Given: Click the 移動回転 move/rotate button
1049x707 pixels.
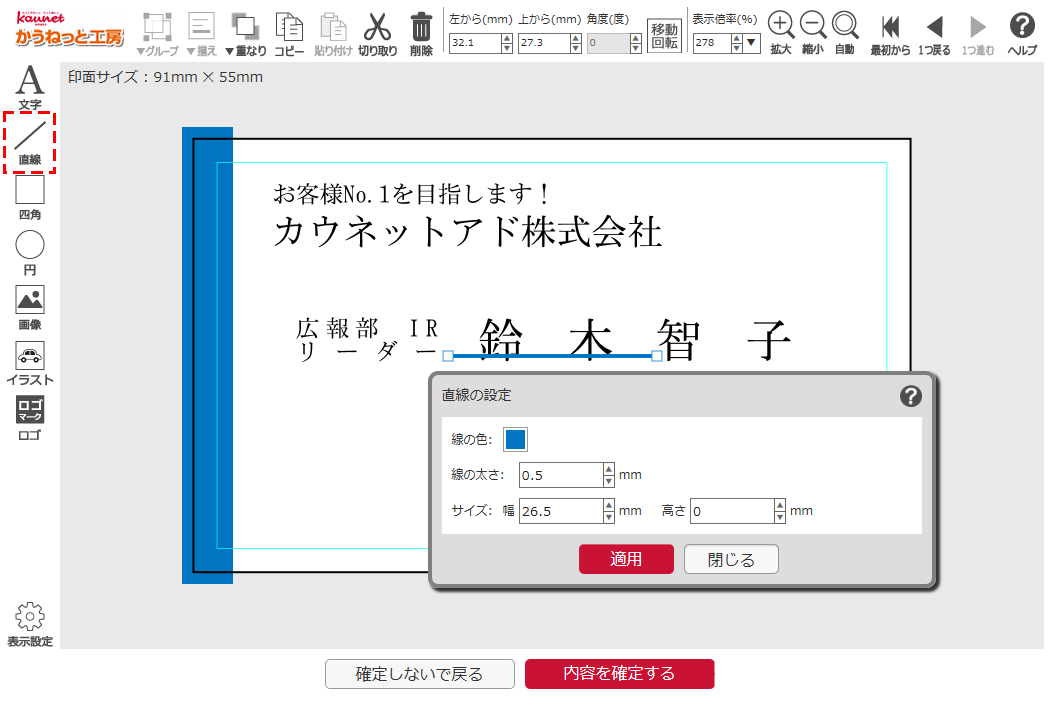Looking at the screenshot, I should (664, 35).
